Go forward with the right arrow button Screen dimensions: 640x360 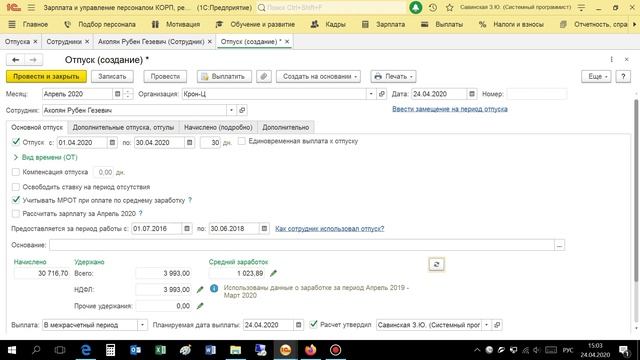(33, 60)
